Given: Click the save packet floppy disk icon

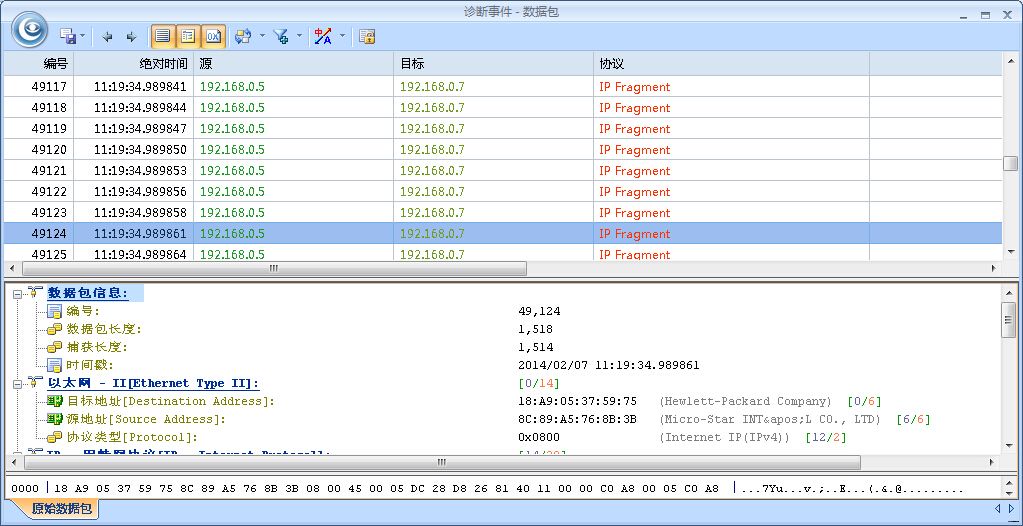Looking at the screenshot, I should (68, 37).
